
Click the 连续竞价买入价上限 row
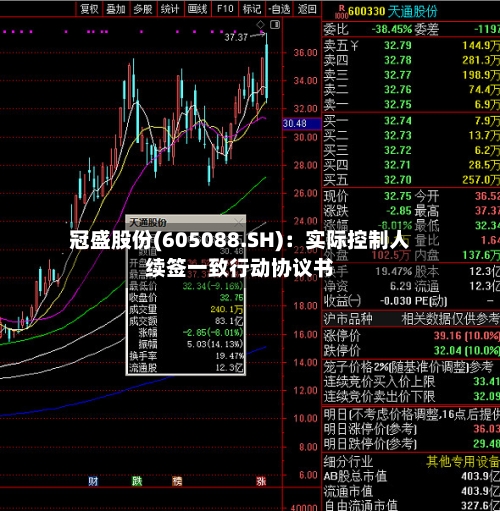pos(411,381)
